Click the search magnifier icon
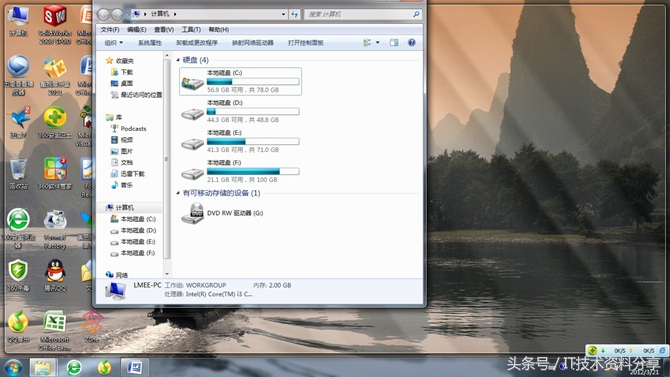The height and width of the screenshot is (377, 670). click(416, 15)
